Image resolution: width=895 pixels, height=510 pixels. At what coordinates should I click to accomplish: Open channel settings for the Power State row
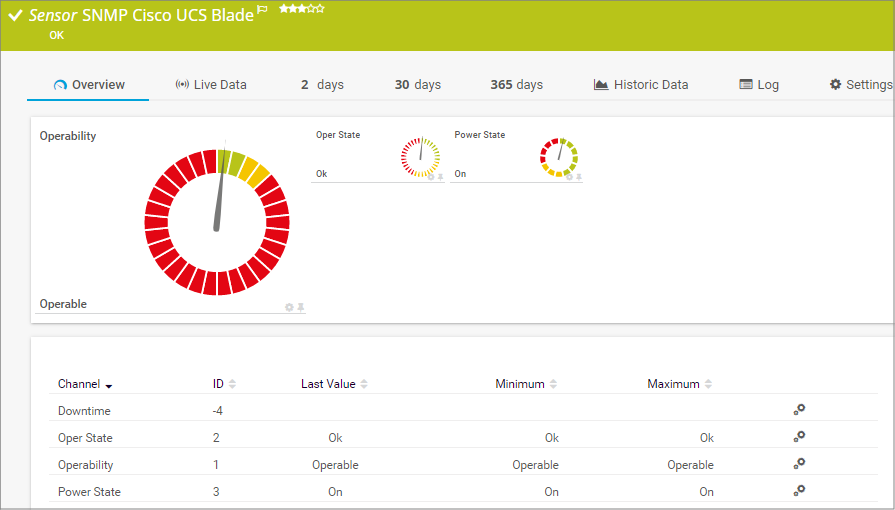799,490
